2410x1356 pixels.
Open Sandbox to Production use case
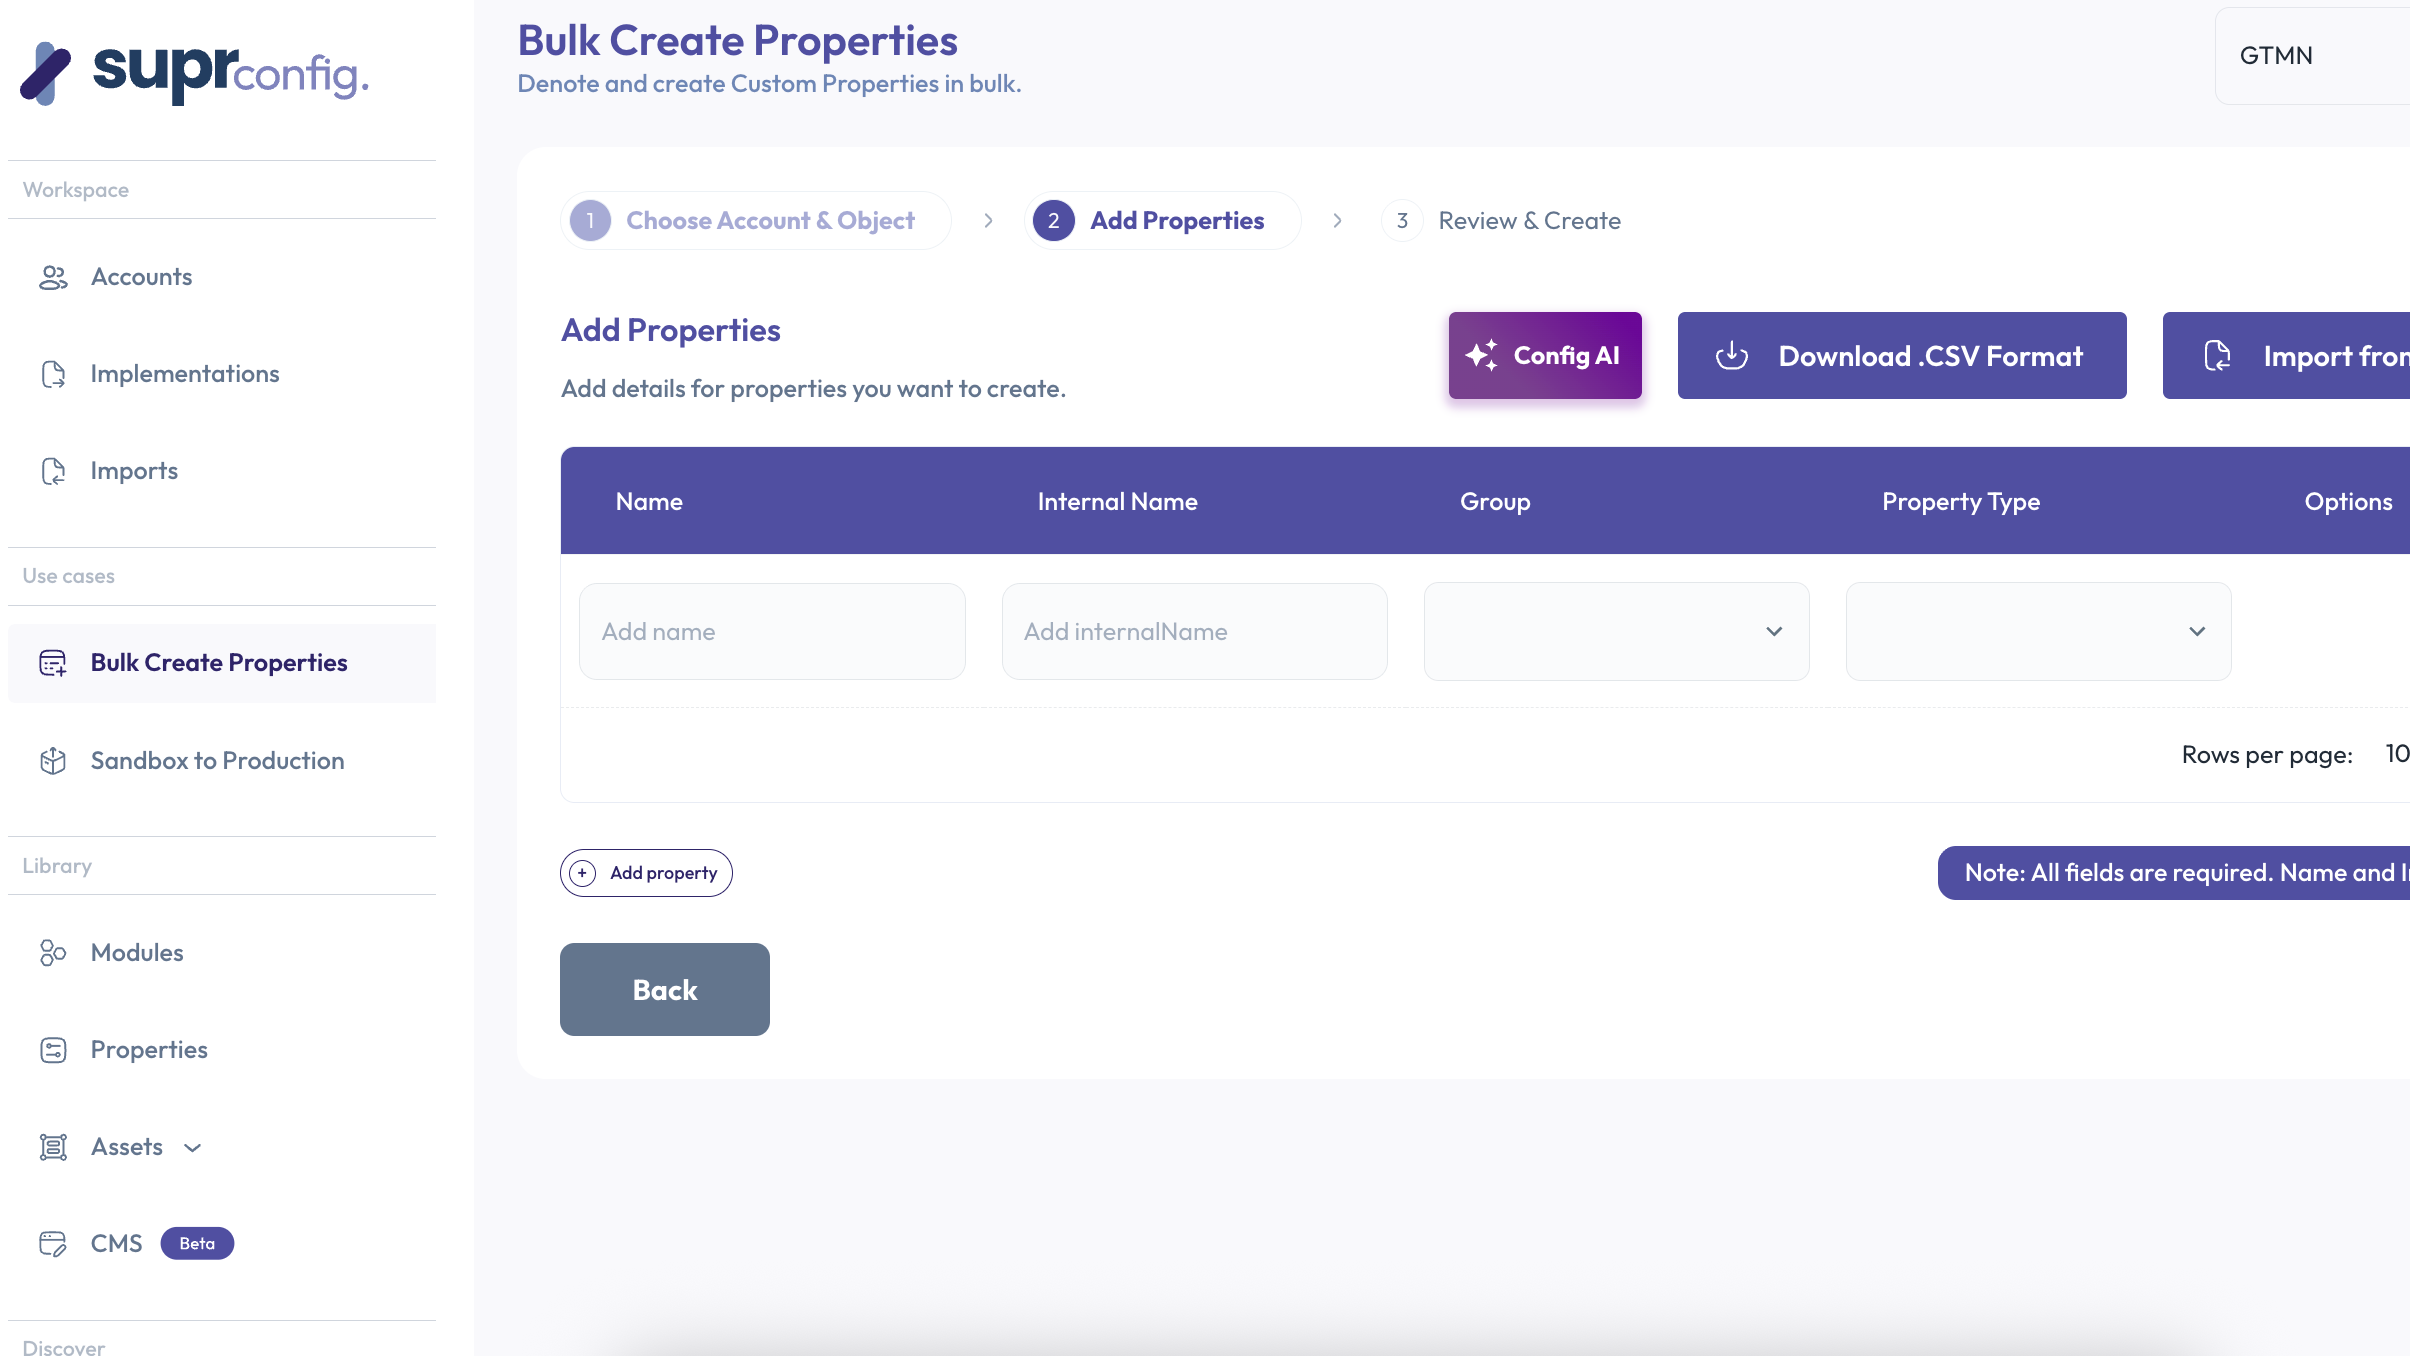click(x=216, y=760)
